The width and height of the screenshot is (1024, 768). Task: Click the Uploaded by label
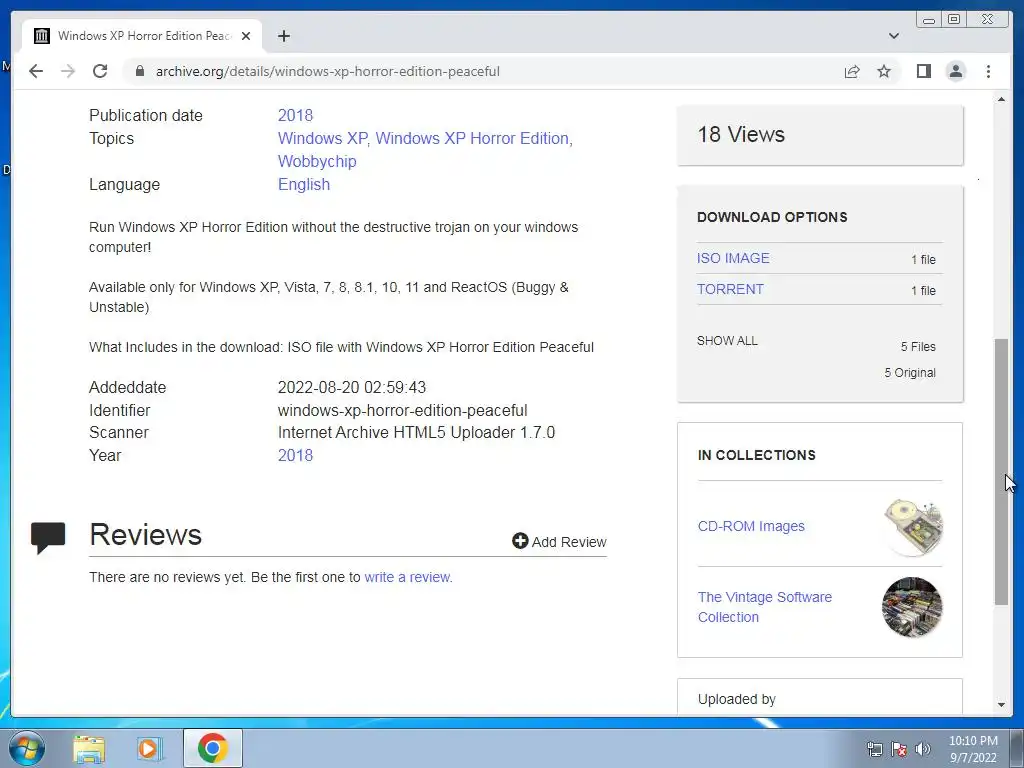tap(737, 699)
